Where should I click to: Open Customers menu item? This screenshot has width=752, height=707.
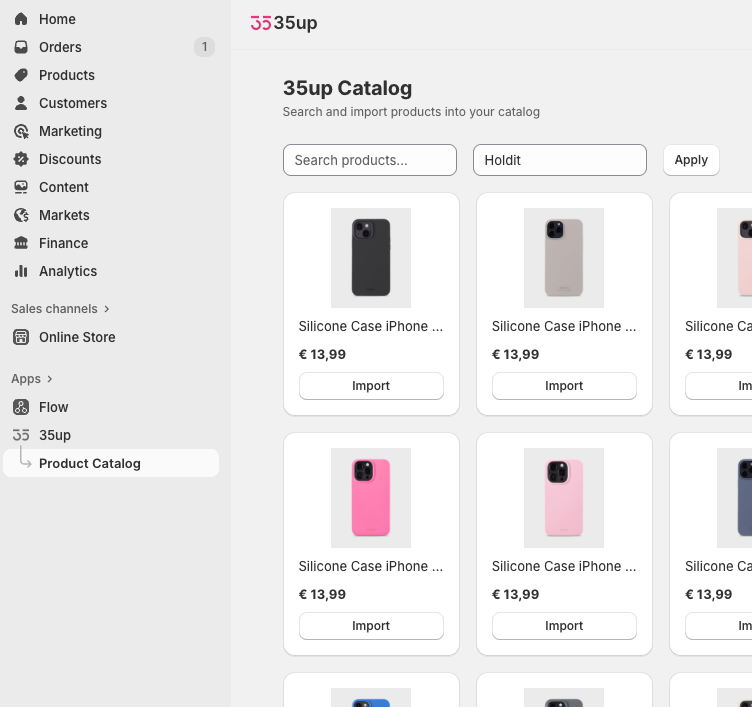pyautogui.click(x=73, y=103)
